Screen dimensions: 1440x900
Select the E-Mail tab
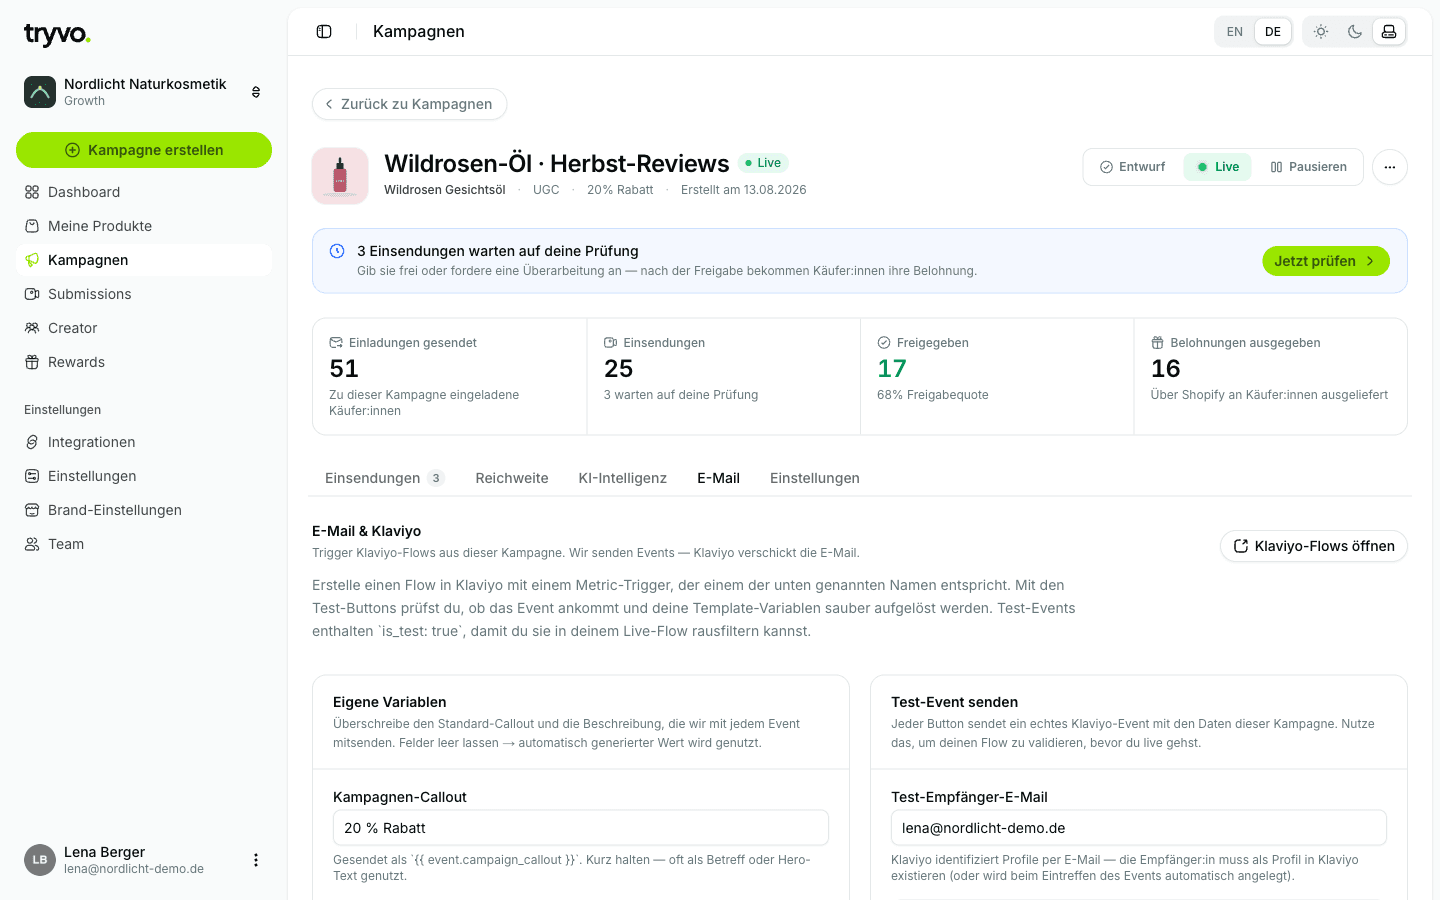tap(719, 478)
